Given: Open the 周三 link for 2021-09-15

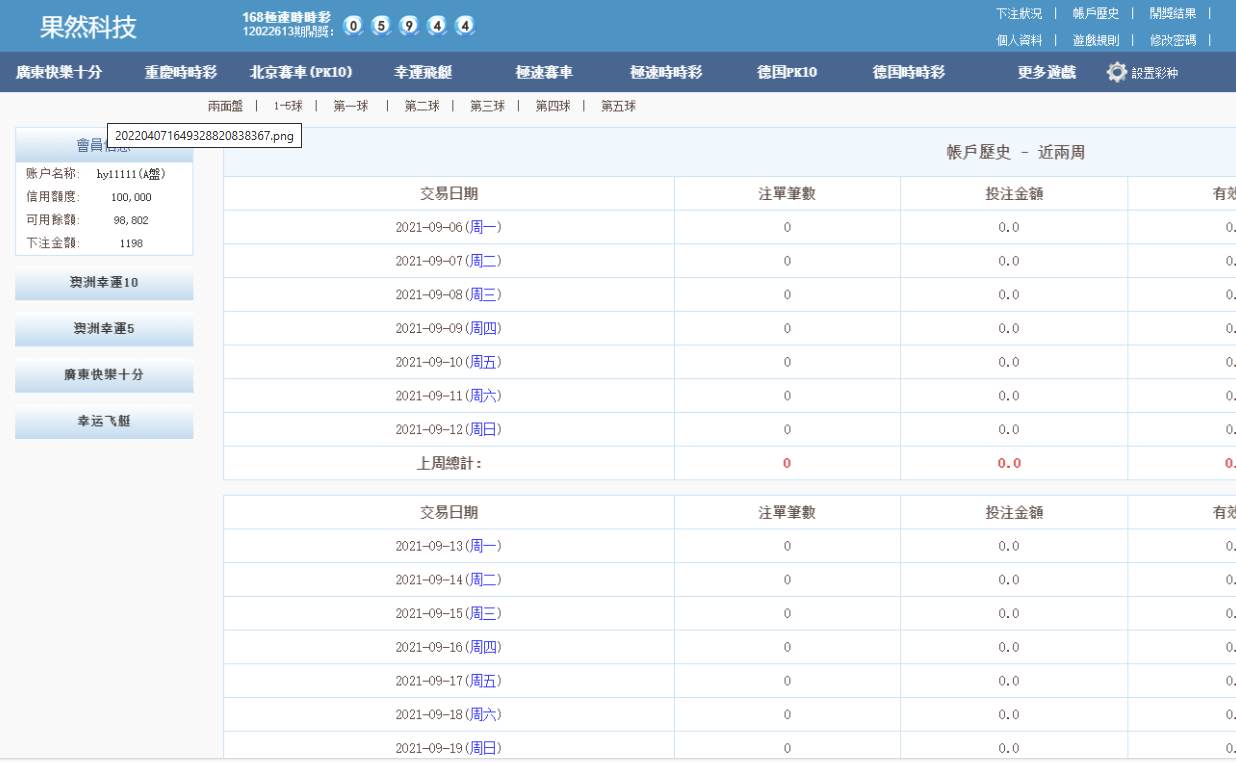Looking at the screenshot, I should pyautogui.click(x=484, y=614).
